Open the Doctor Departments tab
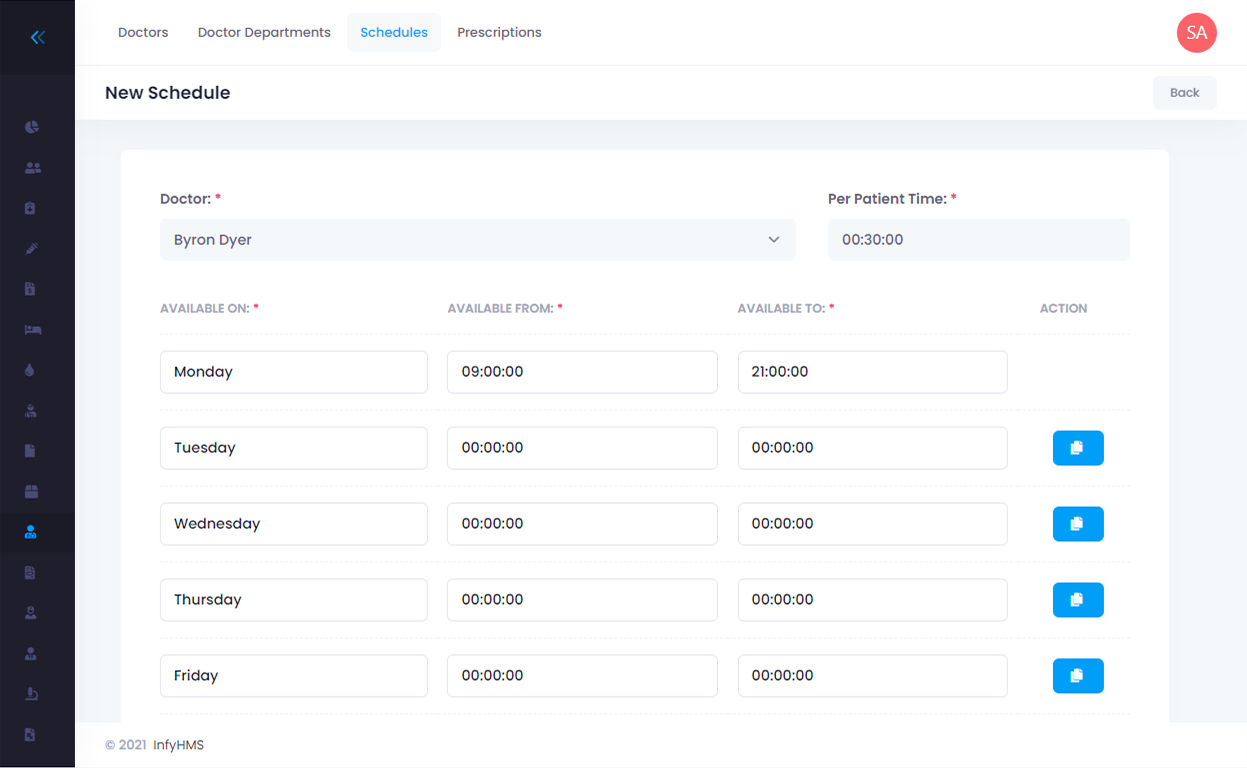Image resolution: width=1247 pixels, height=768 pixels. [264, 33]
